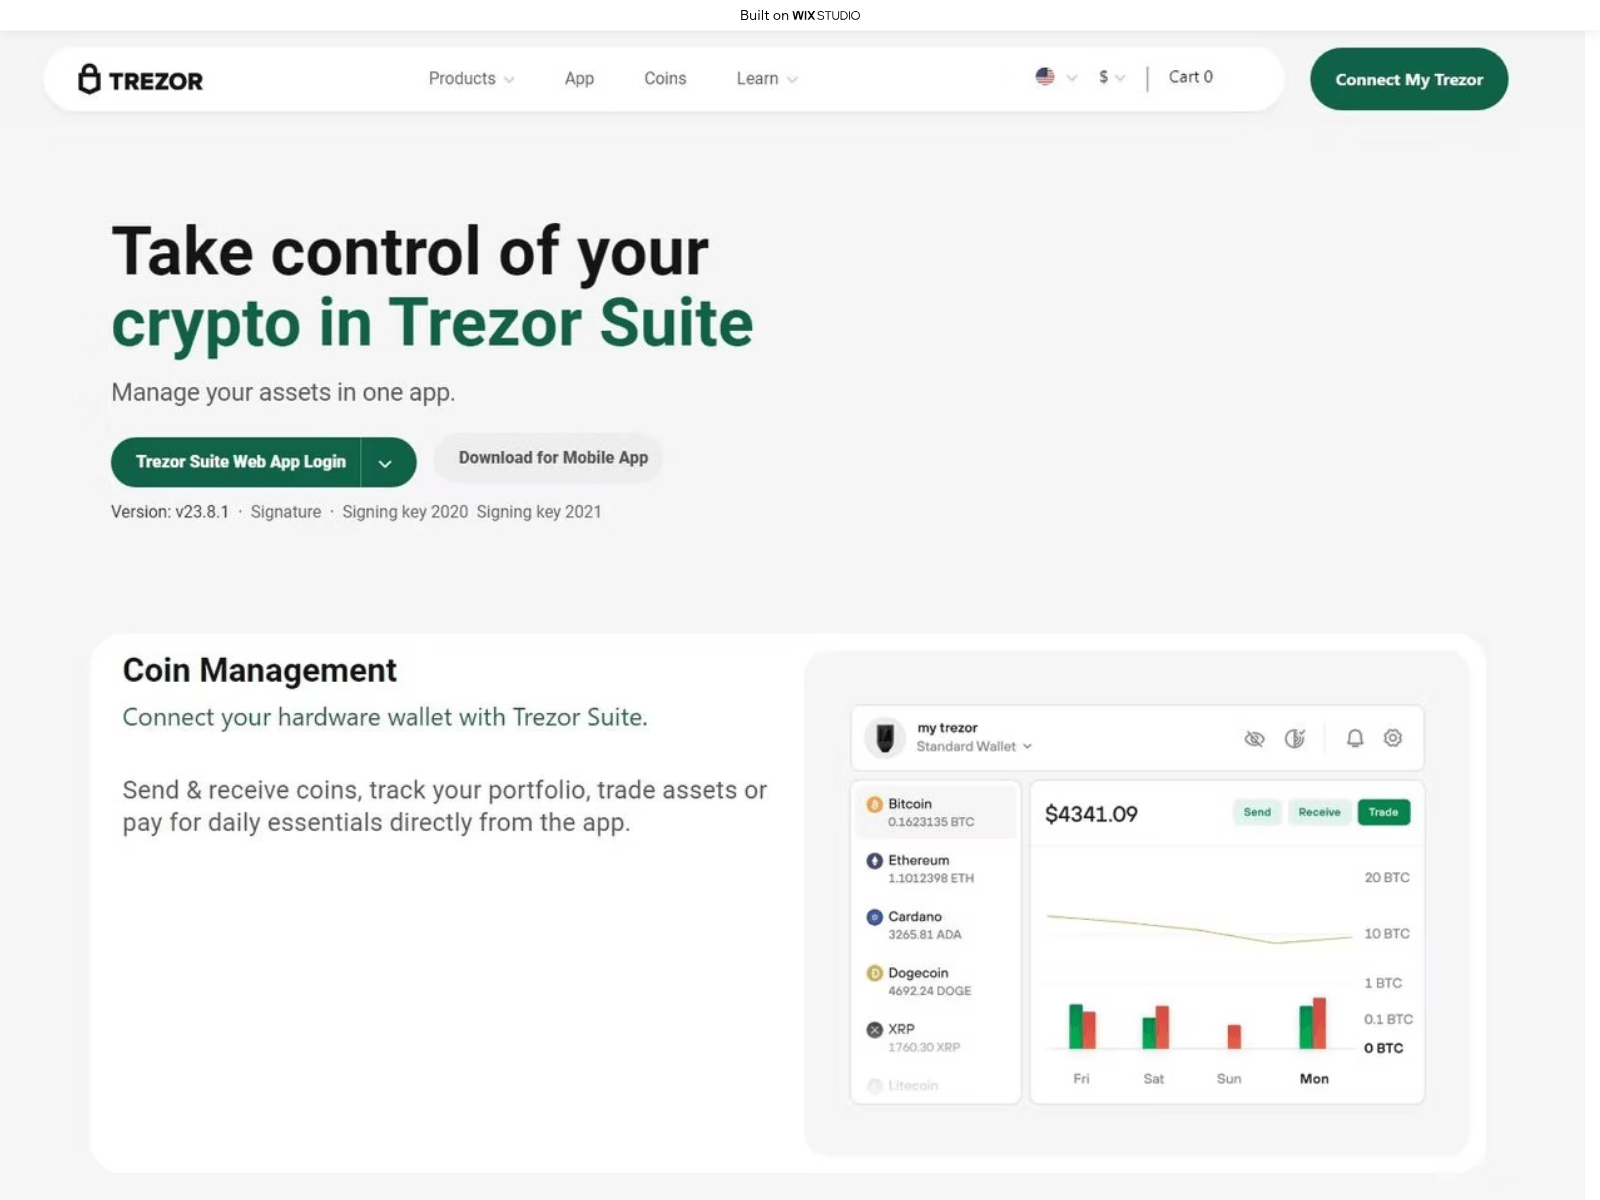
Task: Select the Cardano account row
Action: 936,925
